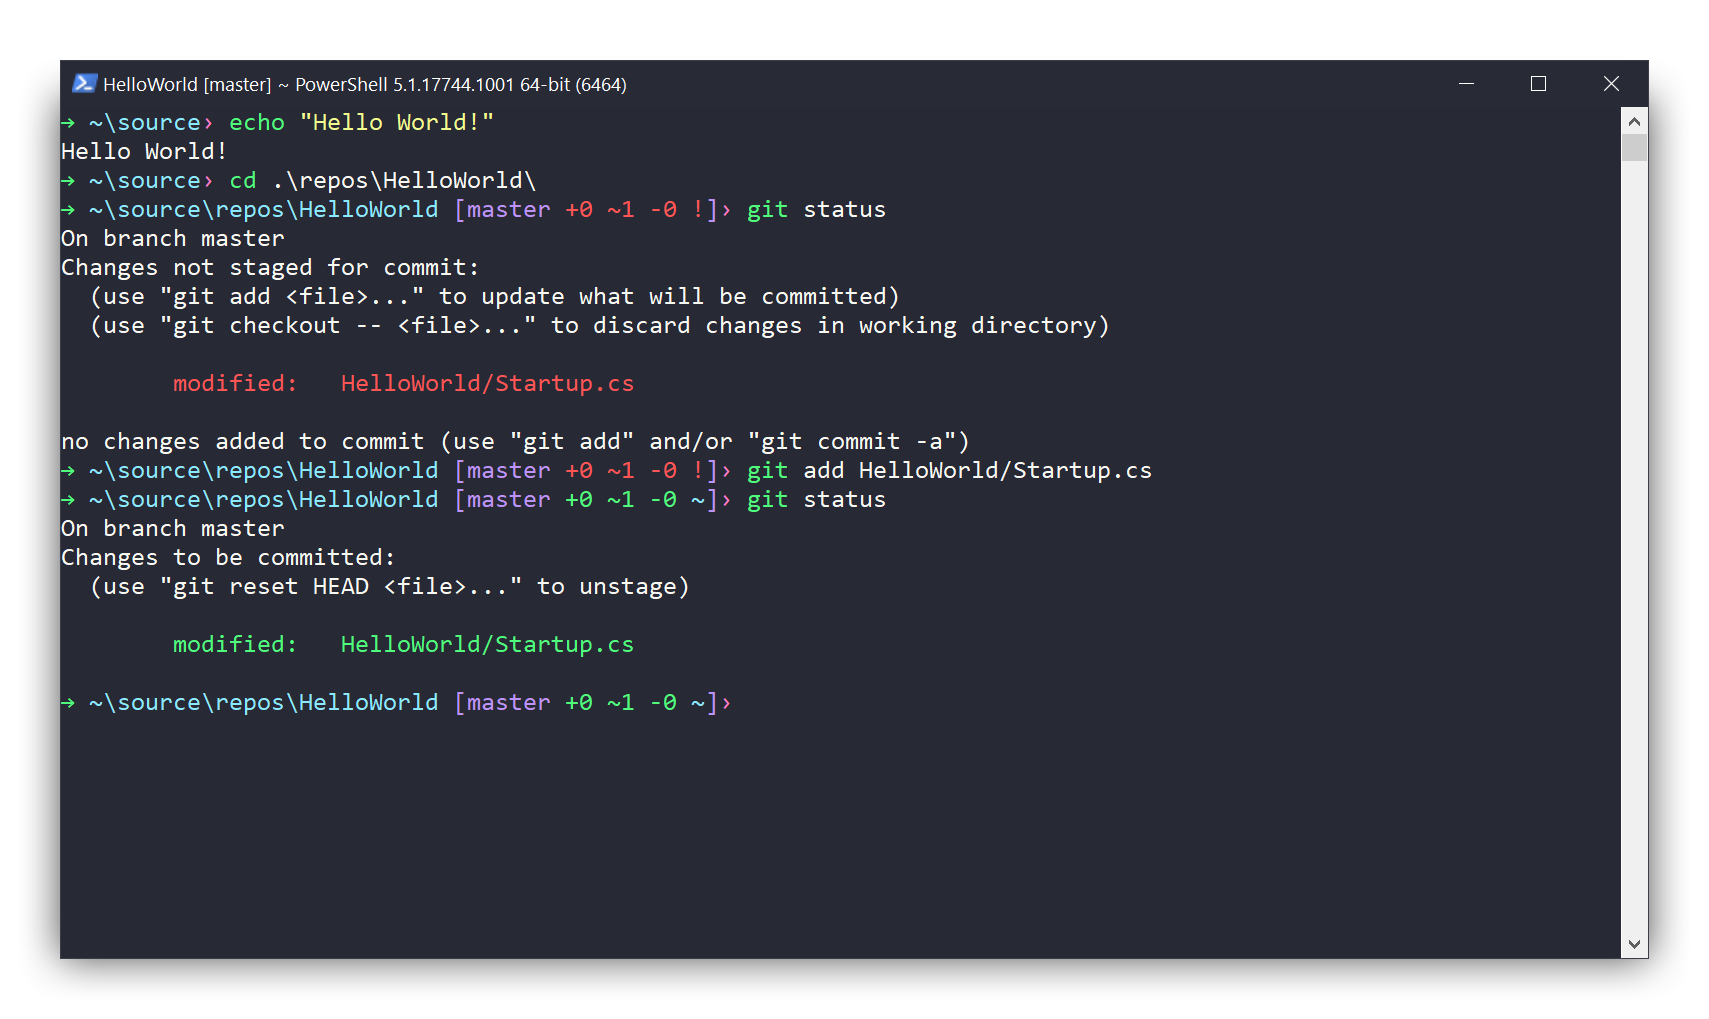Screen dimensions: 1709x1019
Task: Click the "+0" staged counter in the last prompt
Action: tap(578, 702)
